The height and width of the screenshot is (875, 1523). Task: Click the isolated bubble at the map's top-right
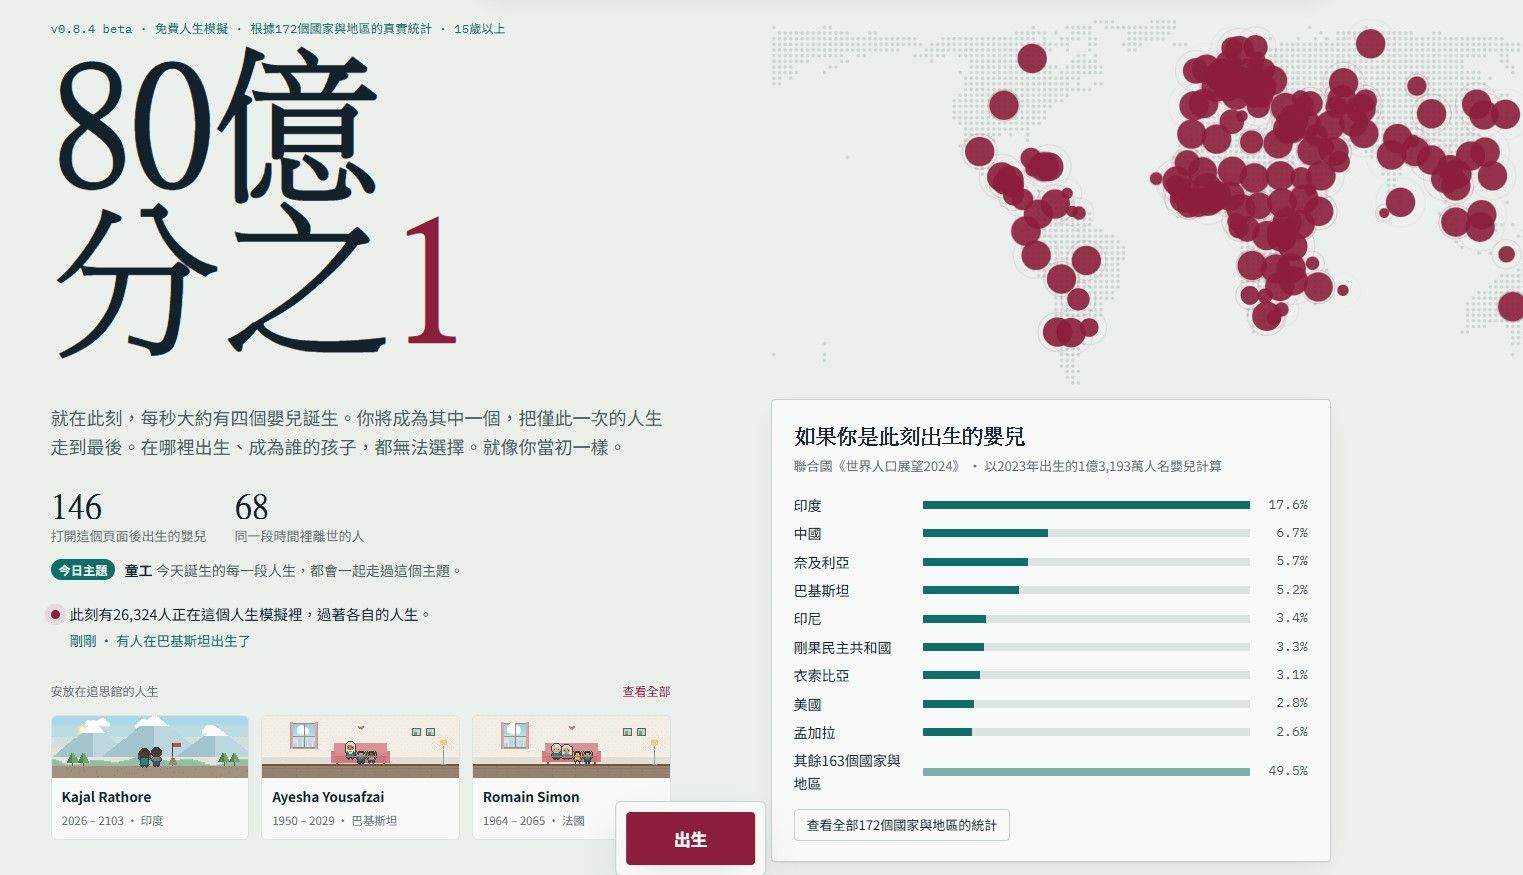click(1370, 43)
